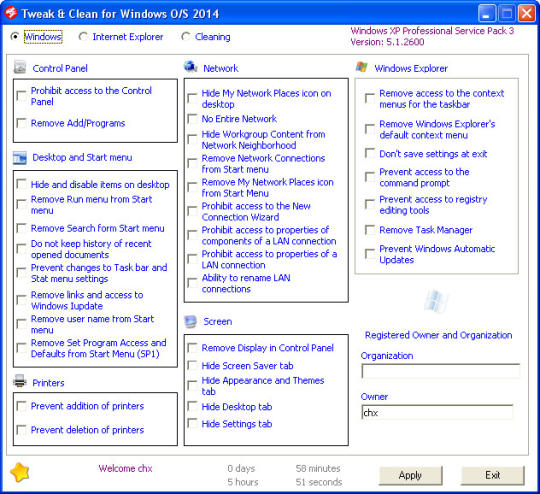The width and height of the screenshot is (540, 494).
Task: Click the yellow star icon
Action: click(20, 473)
